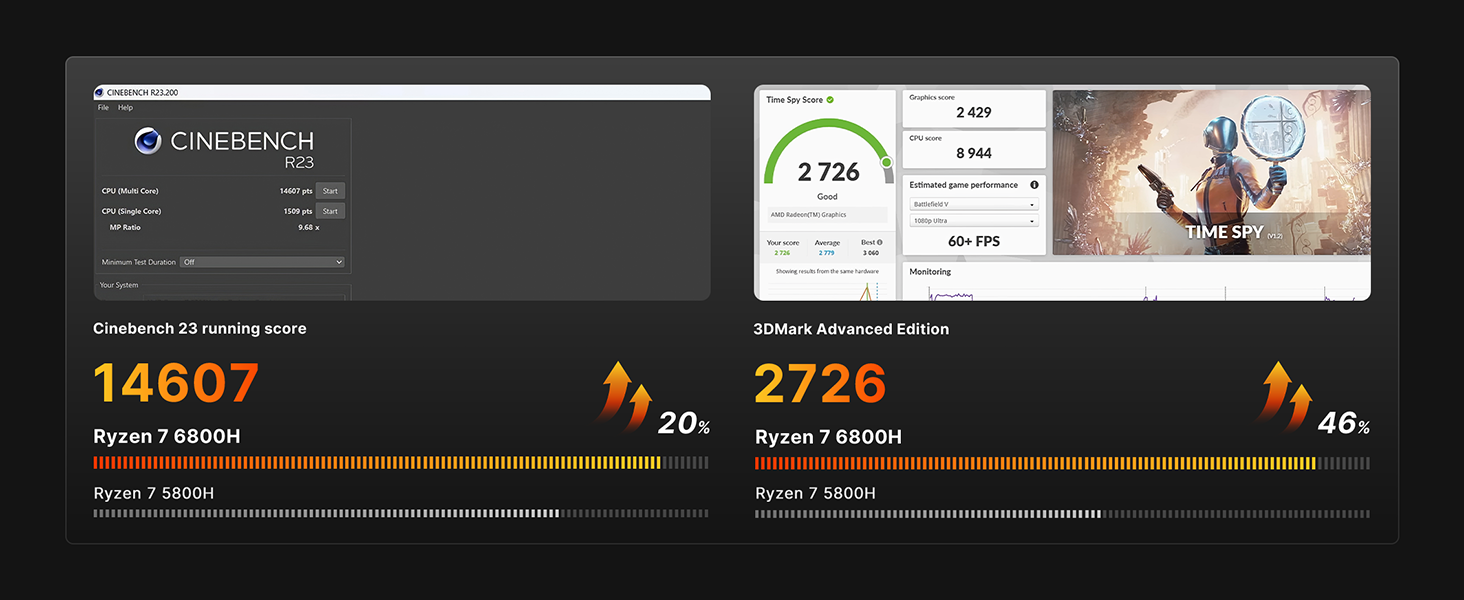Click '3DMark Advanced Edition' caption
Viewport: 1464px width, 600px height.
click(x=852, y=329)
